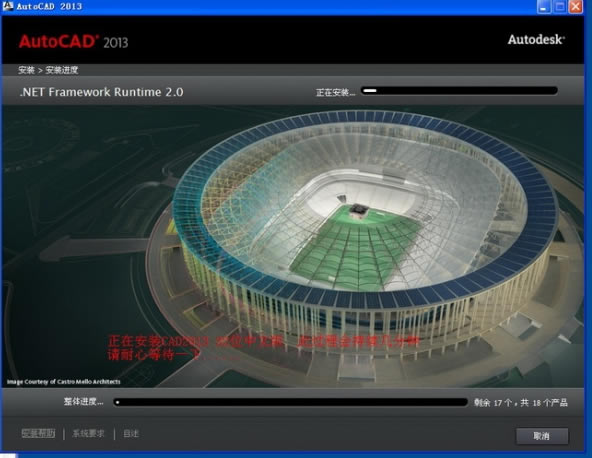Close the AutoCAD 2013 installer window

pyautogui.click(x=575, y=6)
